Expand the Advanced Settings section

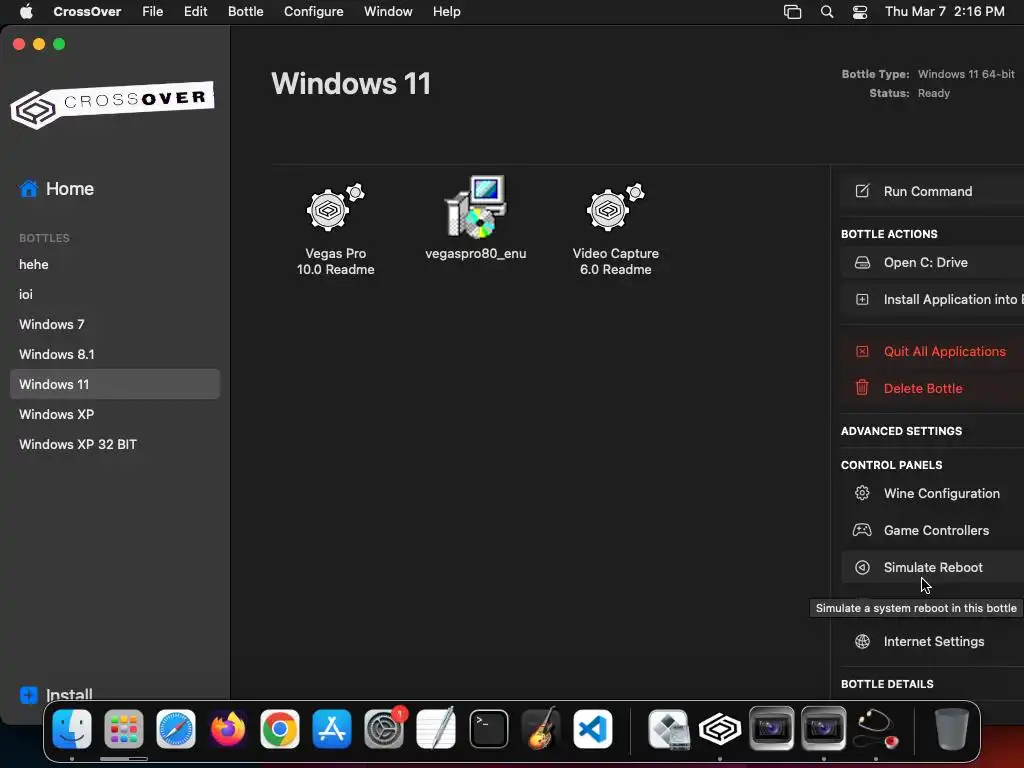click(901, 431)
